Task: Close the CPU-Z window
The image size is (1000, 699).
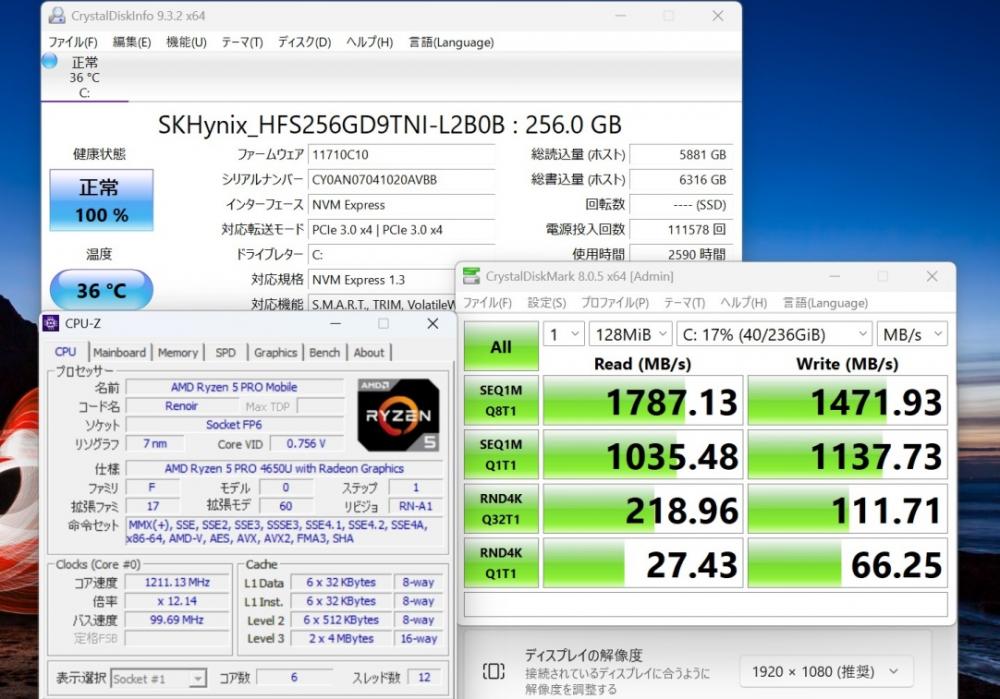Action: pyautogui.click(x=432, y=323)
